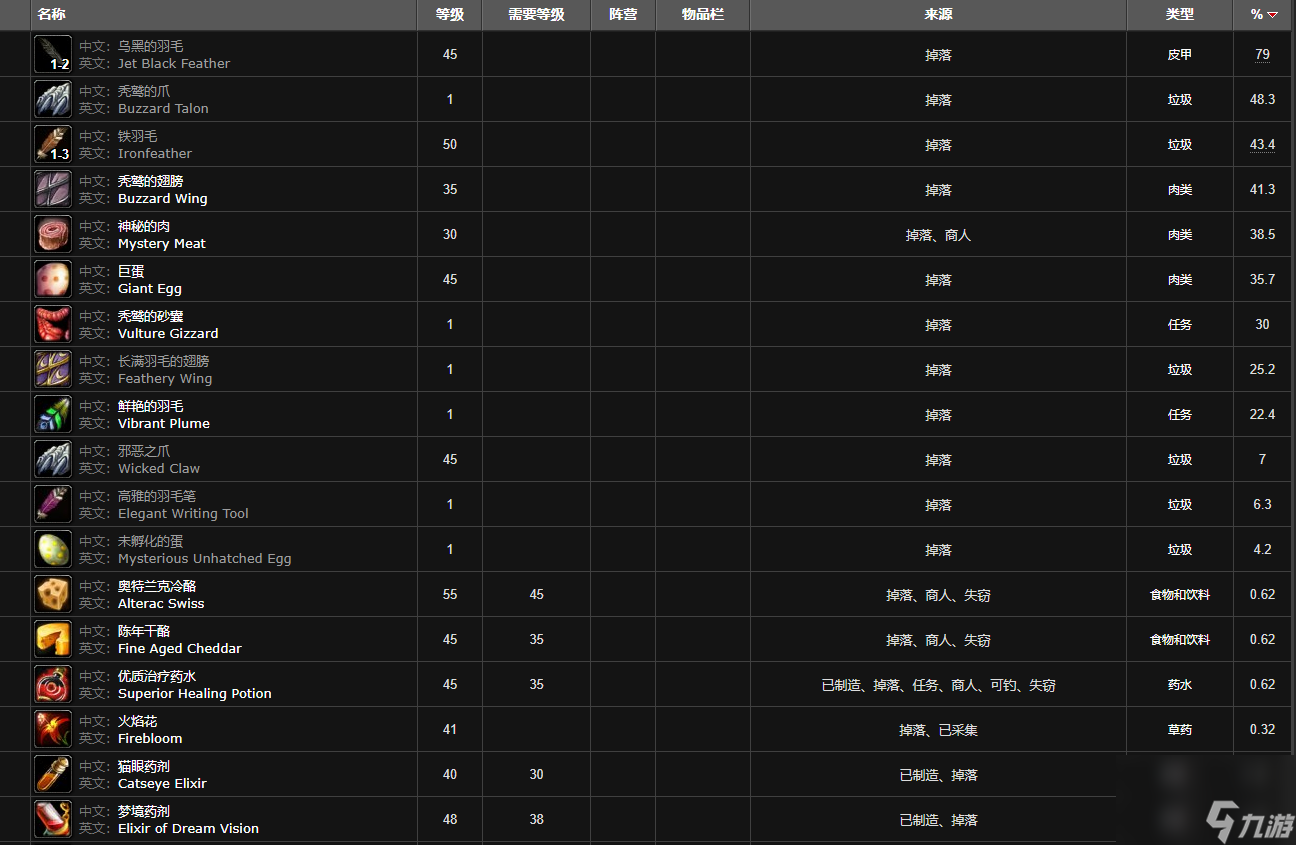The image size is (1296, 845).
Task: Click the Wicked Claw item icon
Action: tap(53, 460)
